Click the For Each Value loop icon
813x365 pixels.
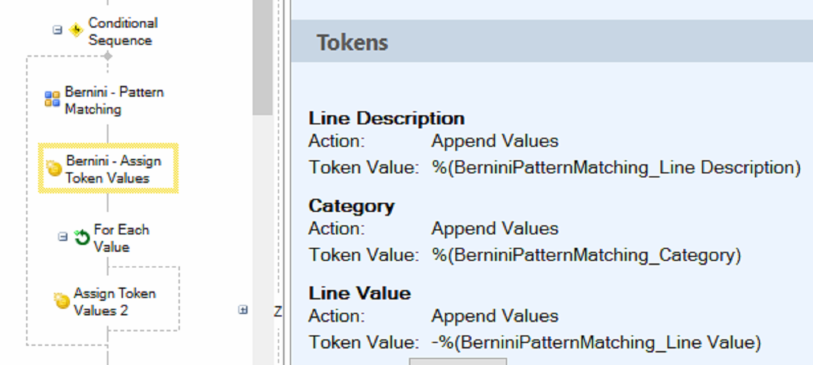point(82,237)
